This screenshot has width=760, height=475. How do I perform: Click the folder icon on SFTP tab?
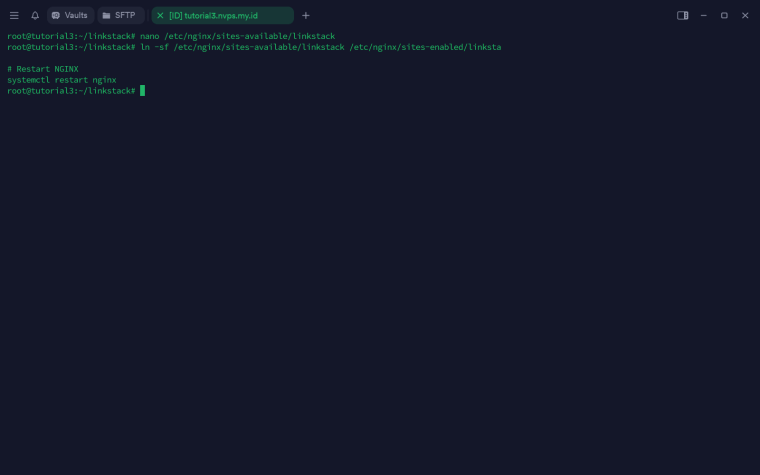click(x=106, y=16)
